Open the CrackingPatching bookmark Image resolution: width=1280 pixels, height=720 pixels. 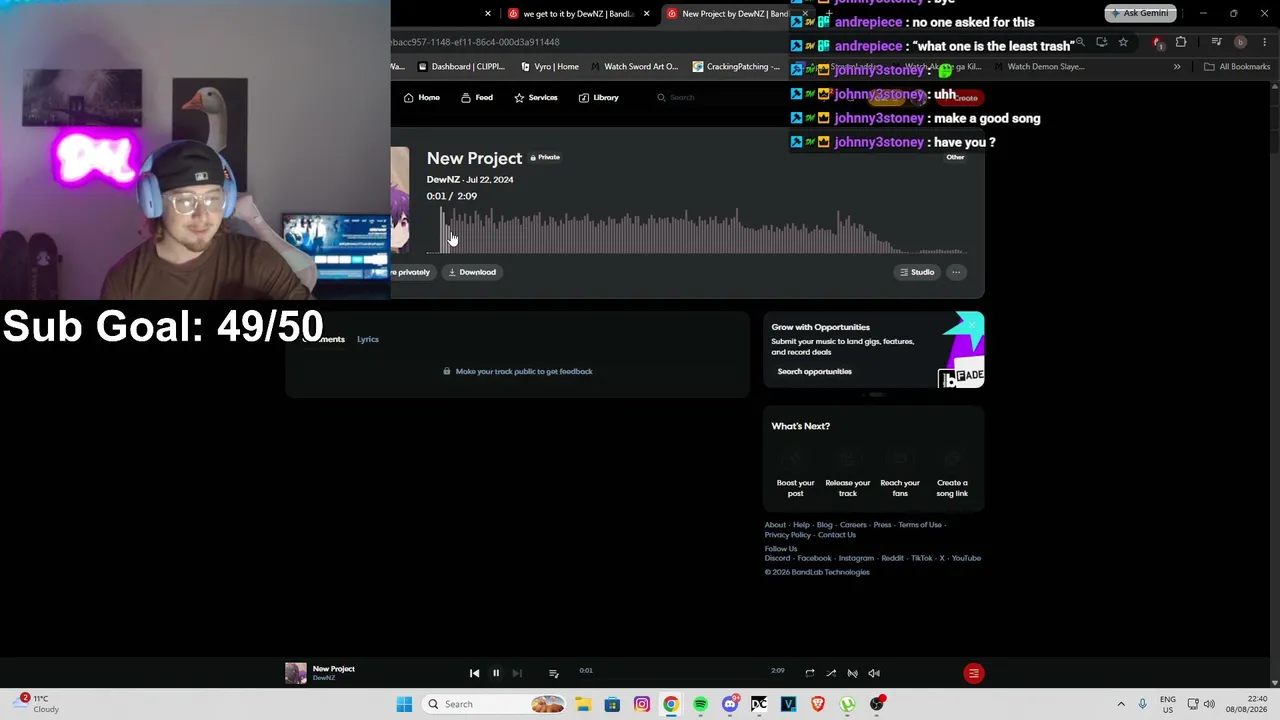point(736,67)
